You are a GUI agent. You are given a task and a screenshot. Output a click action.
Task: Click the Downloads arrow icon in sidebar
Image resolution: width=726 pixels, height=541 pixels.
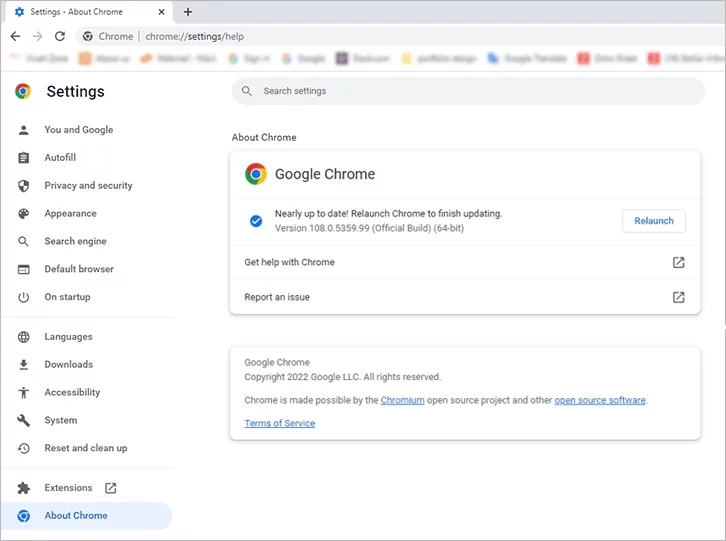(24, 365)
